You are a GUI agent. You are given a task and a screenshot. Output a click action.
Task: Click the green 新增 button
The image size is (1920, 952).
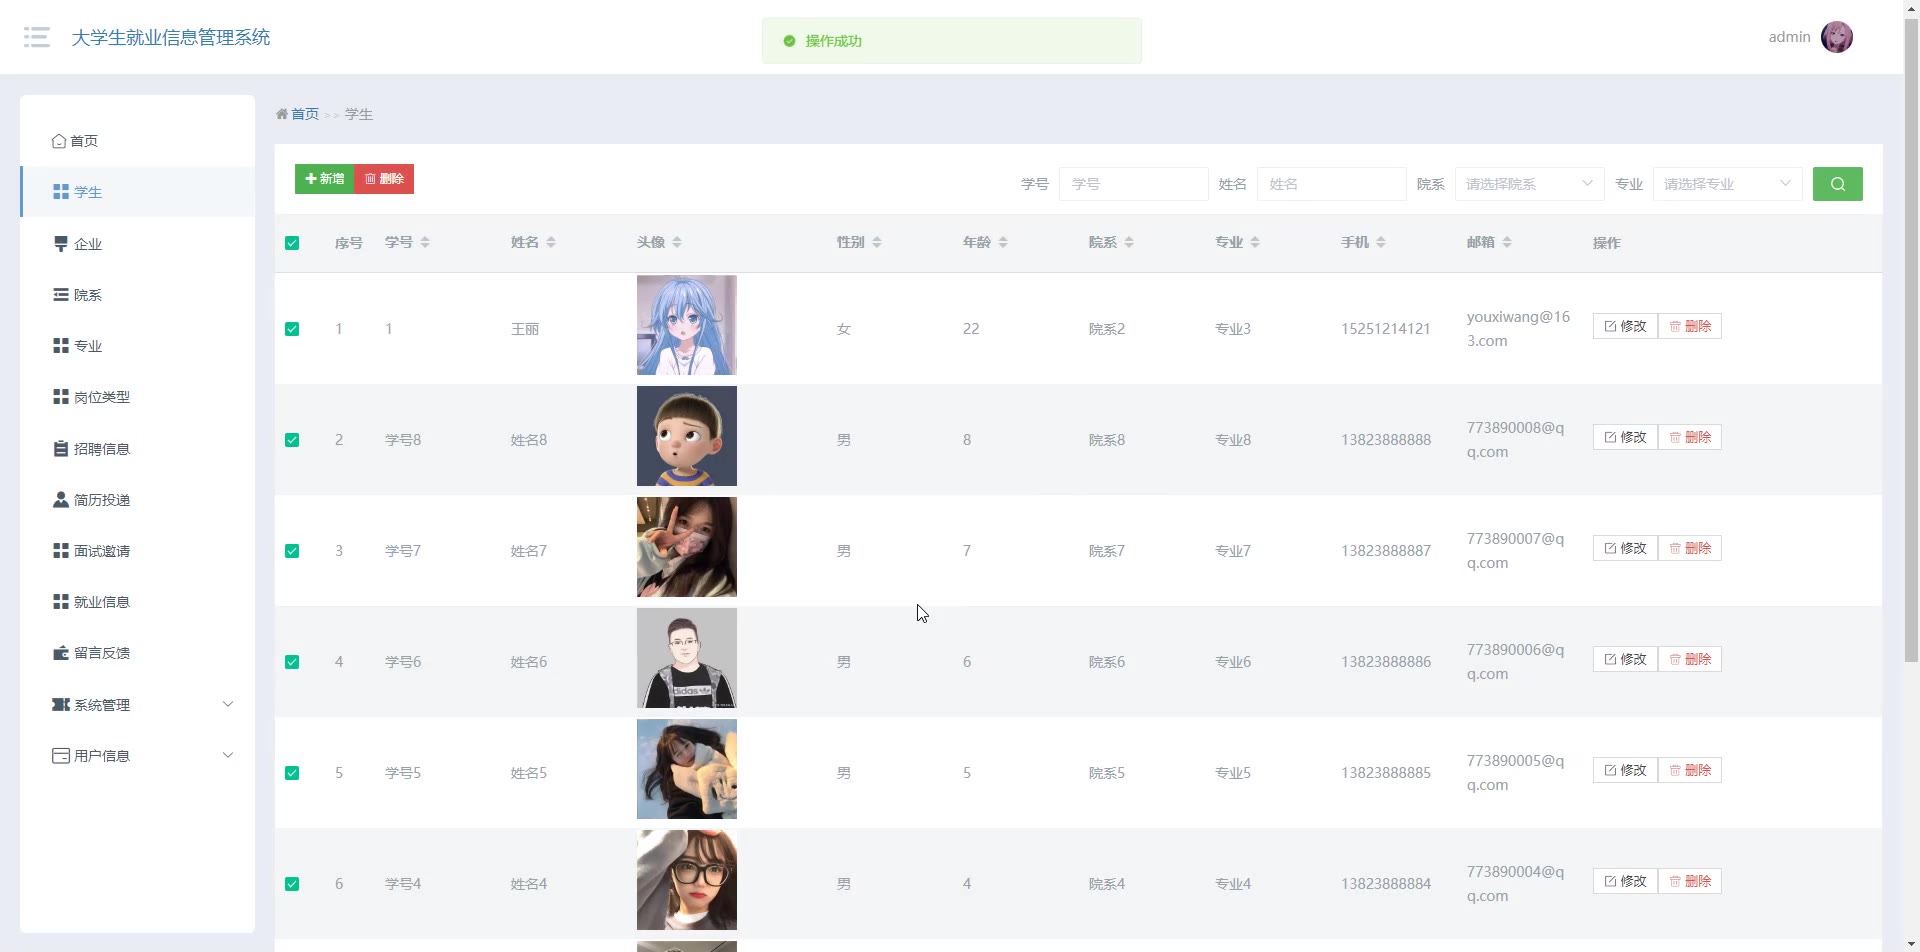[325, 179]
